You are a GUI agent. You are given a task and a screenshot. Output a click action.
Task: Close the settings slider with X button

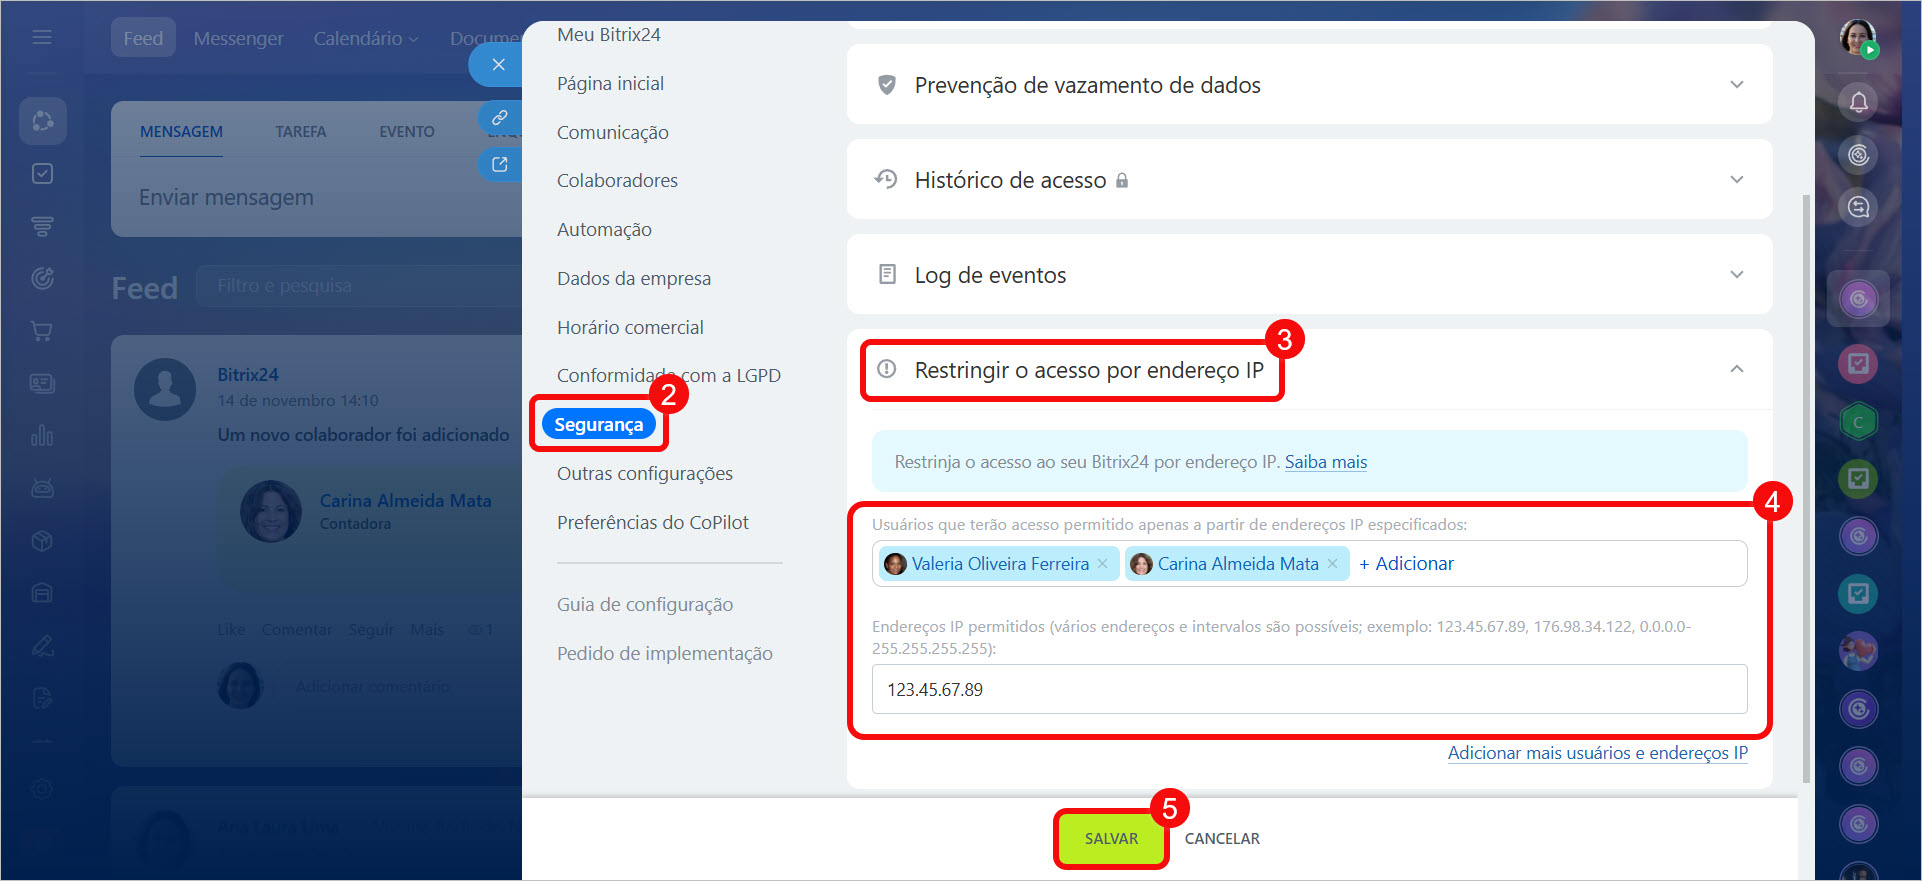tap(498, 65)
